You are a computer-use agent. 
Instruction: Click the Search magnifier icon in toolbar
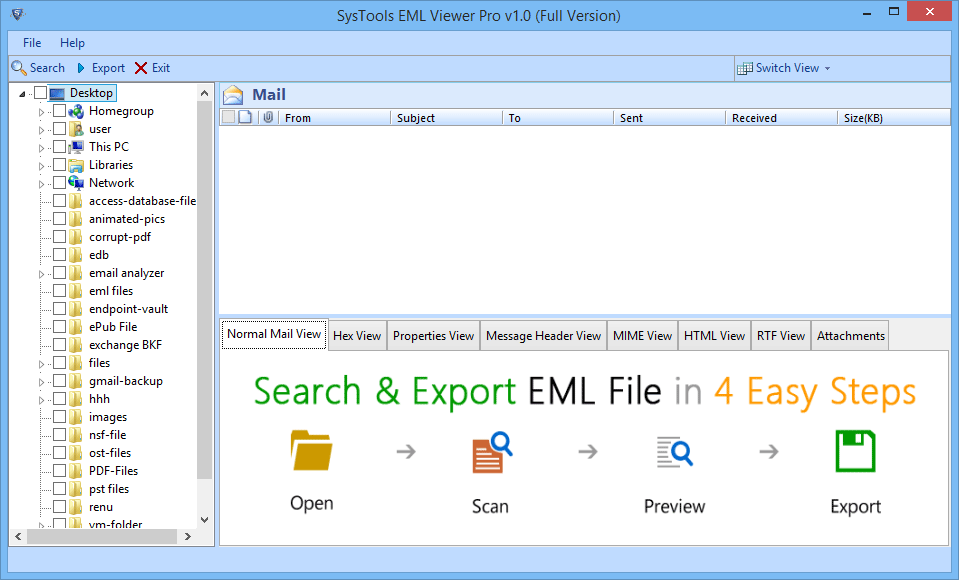[x=19, y=68]
